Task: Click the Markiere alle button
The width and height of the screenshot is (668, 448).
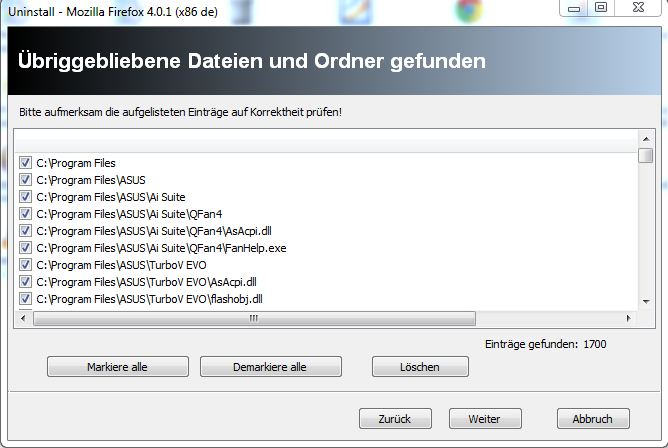Action: coord(118,367)
